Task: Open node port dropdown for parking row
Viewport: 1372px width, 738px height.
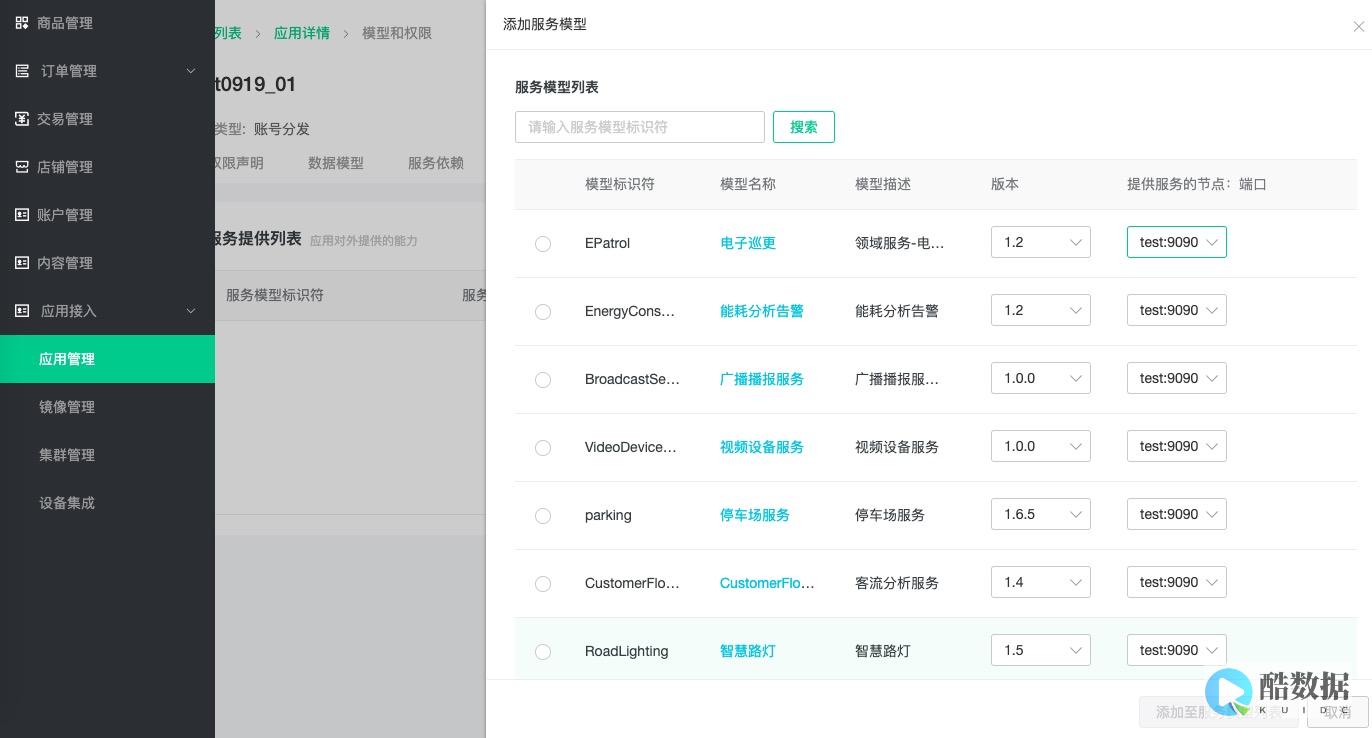Action: (1177, 514)
